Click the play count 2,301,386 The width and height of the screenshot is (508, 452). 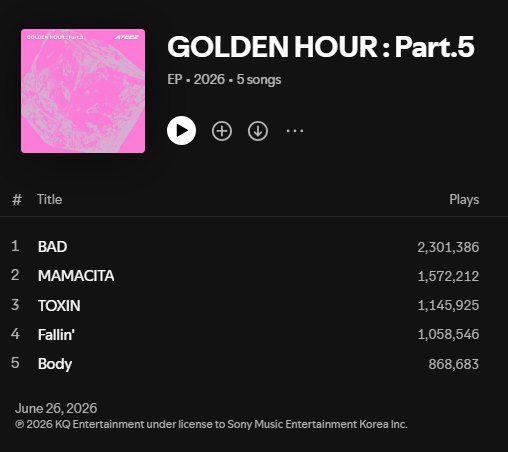click(448, 247)
